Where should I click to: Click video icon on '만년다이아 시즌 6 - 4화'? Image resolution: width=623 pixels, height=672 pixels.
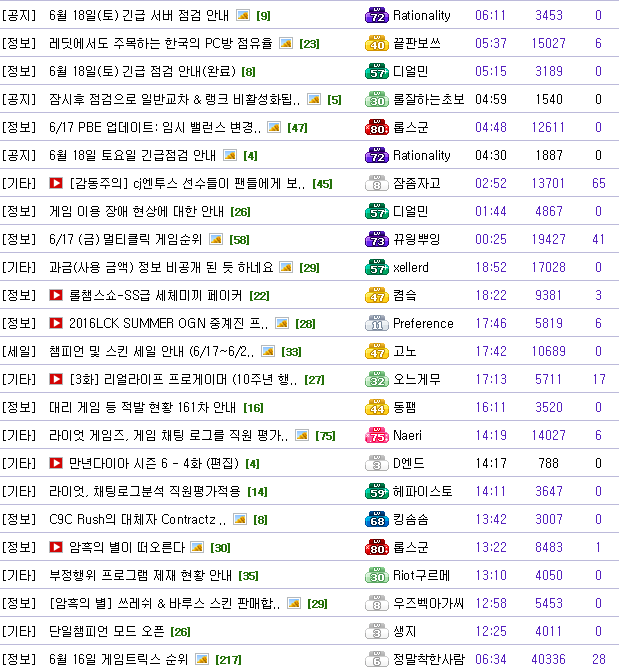(56, 463)
